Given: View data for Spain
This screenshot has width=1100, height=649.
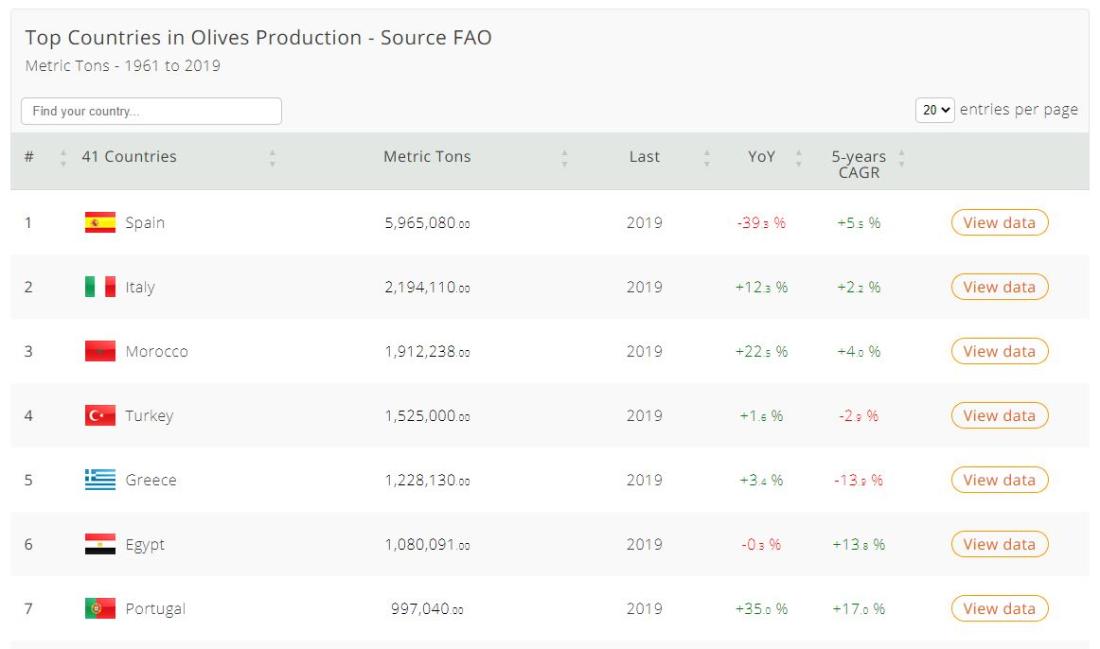Looking at the screenshot, I should click(999, 222).
